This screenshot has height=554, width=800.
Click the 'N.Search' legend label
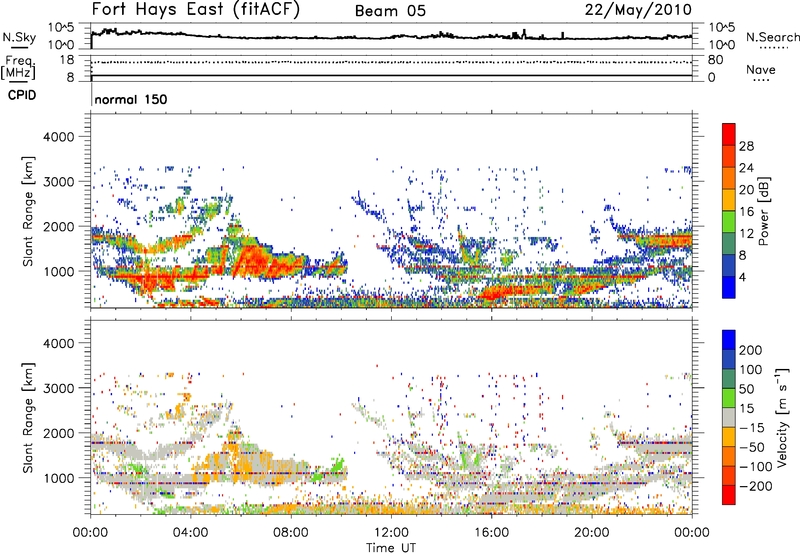[772, 37]
